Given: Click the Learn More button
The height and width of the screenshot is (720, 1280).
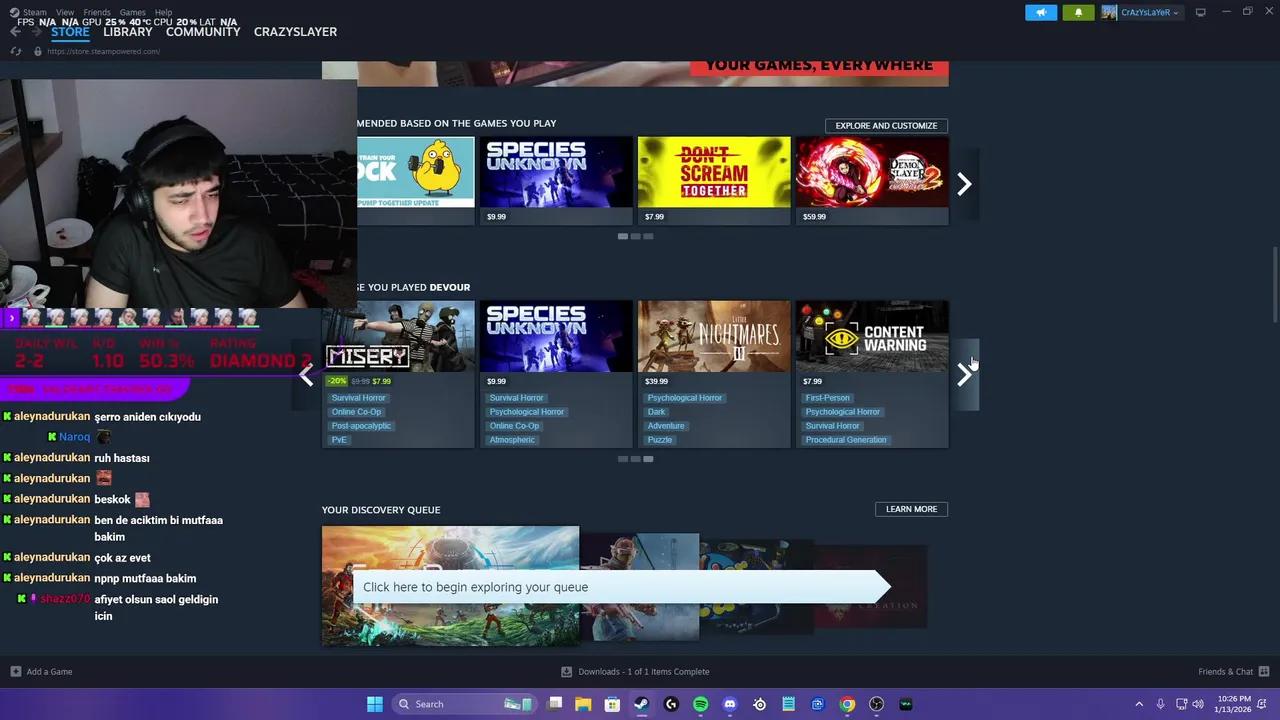Looking at the screenshot, I should [911, 509].
